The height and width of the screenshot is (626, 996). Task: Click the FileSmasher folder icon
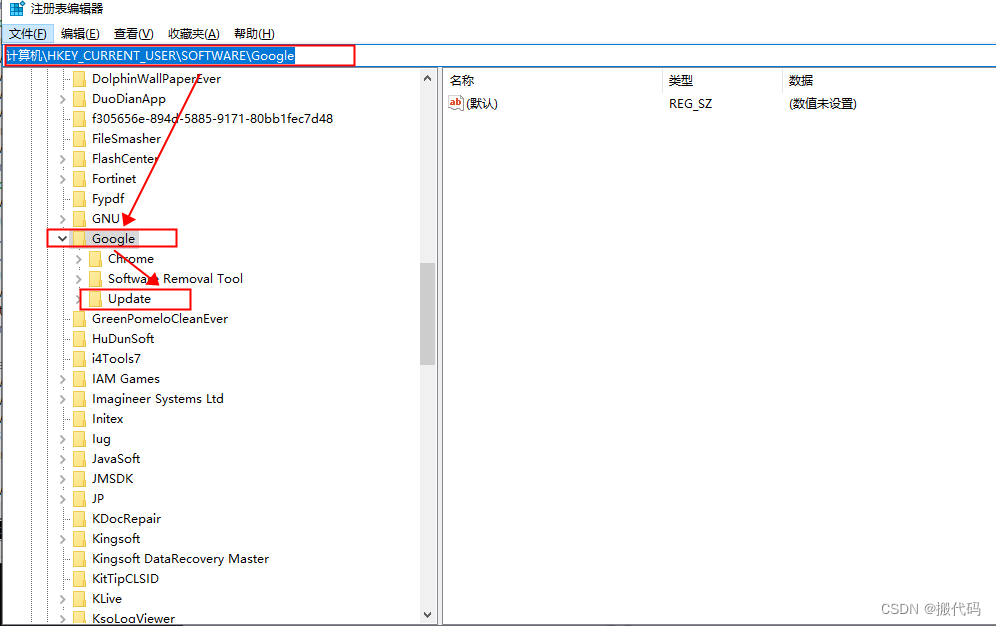(x=79, y=139)
